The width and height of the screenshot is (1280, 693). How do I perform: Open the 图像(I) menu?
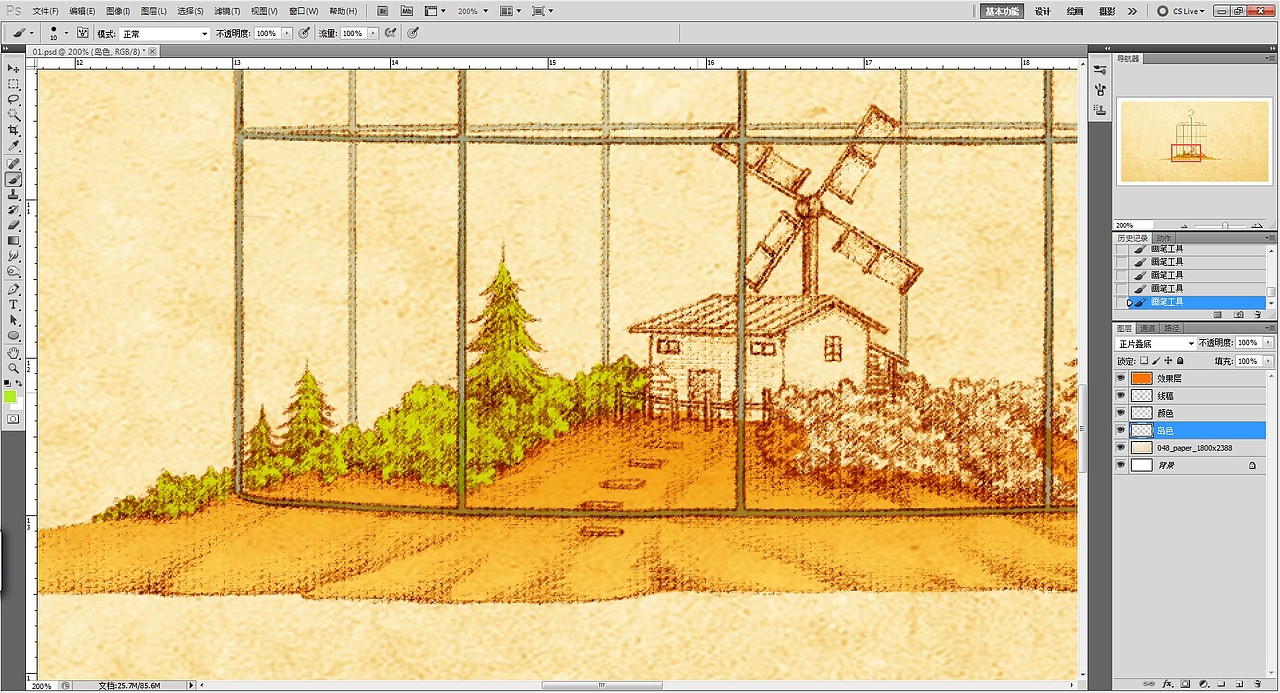[x=118, y=11]
